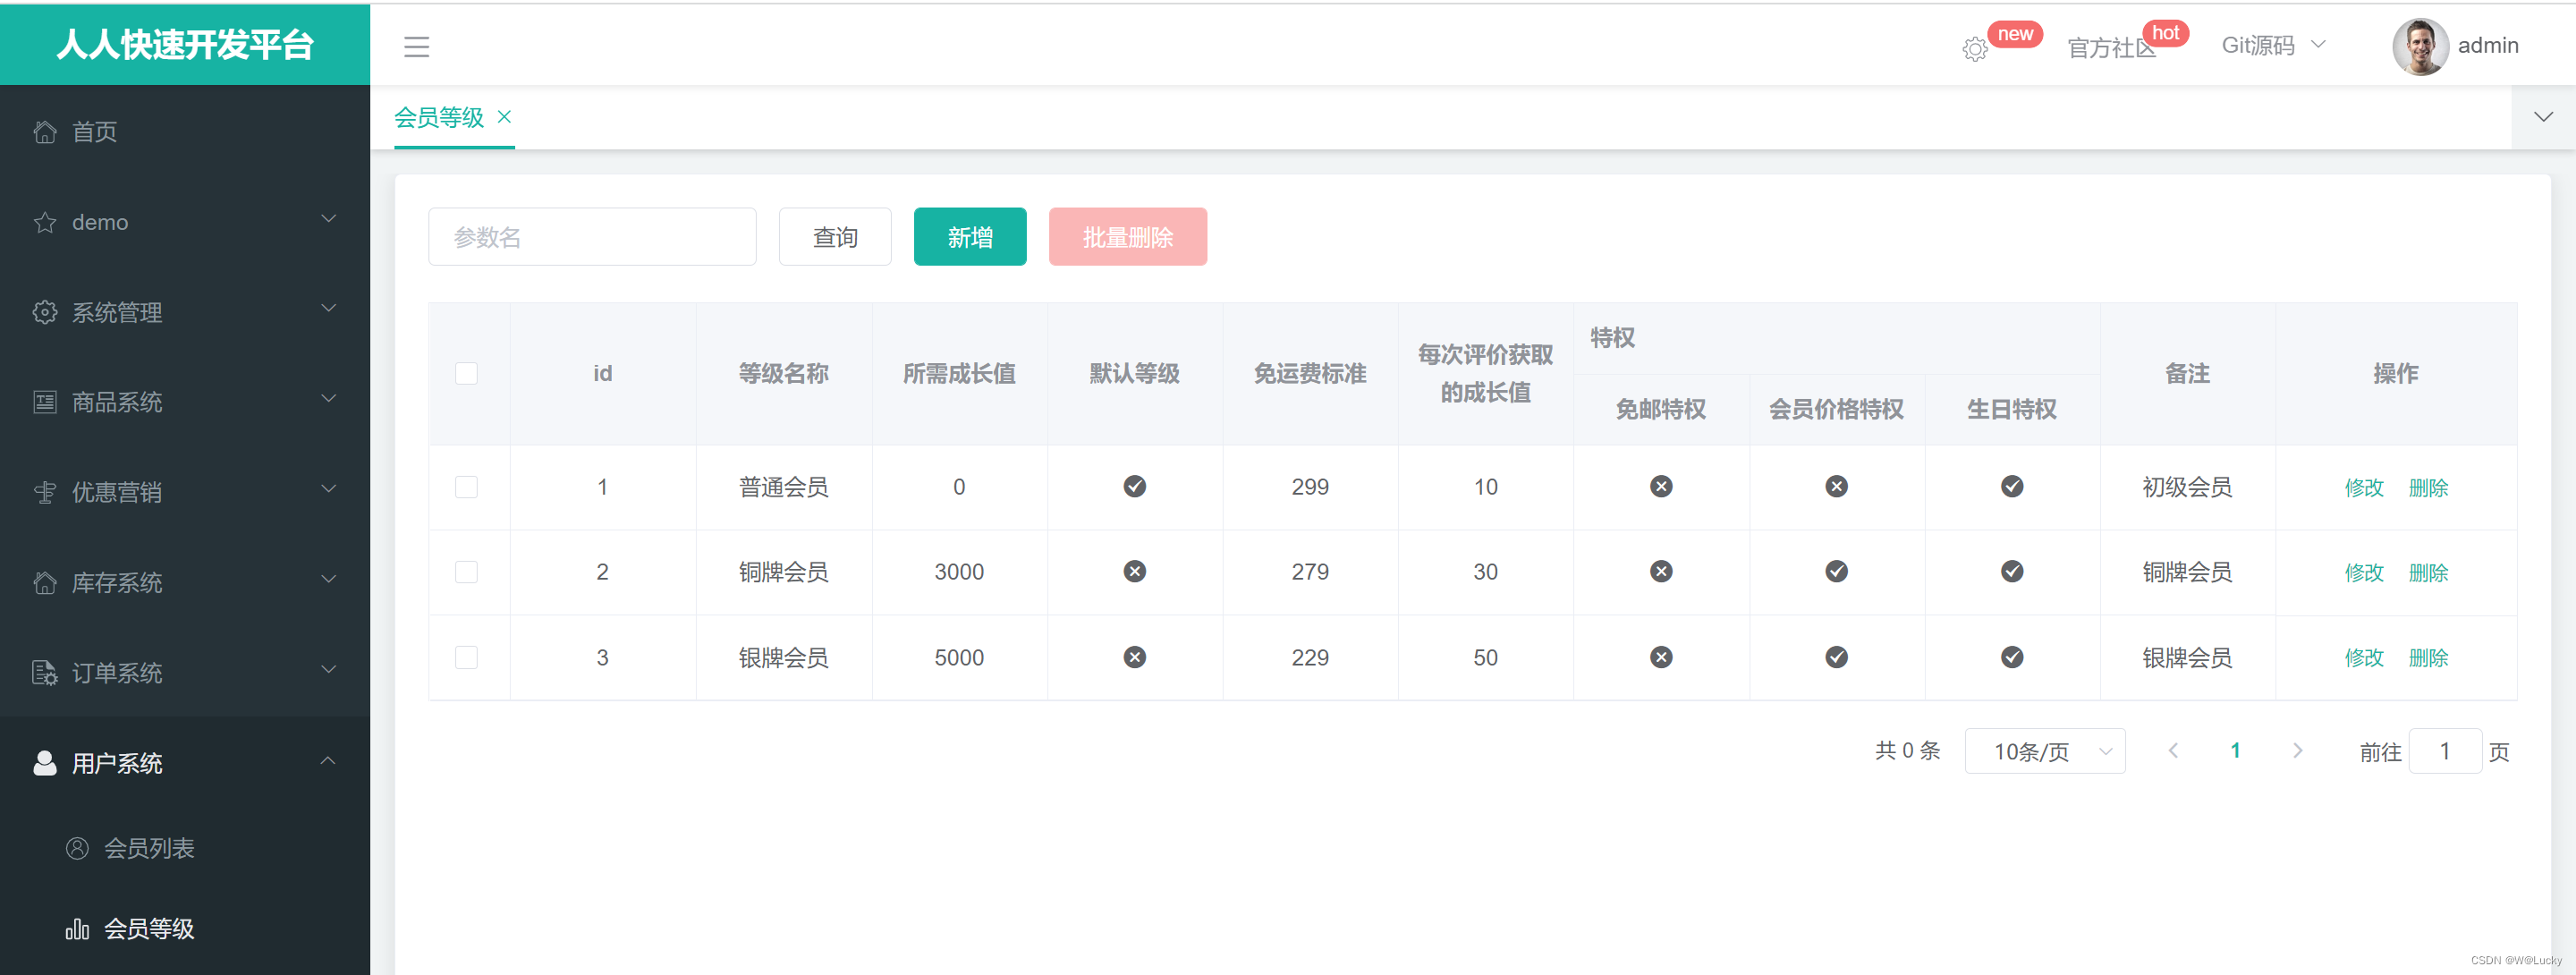Click the 订单系统 document icon
The image size is (2576, 975).
pyautogui.click(x=45, y=673)
